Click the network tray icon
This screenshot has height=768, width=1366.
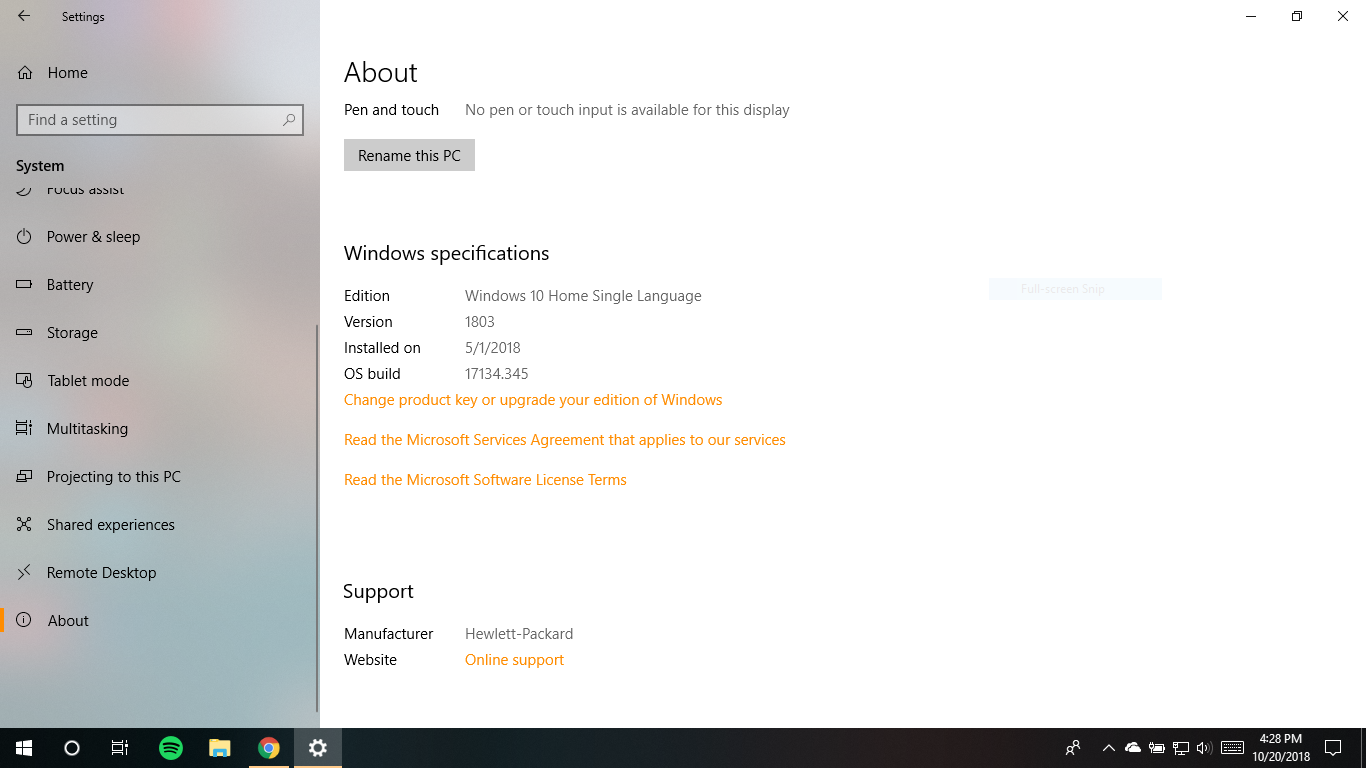(x=1181, y=748)
